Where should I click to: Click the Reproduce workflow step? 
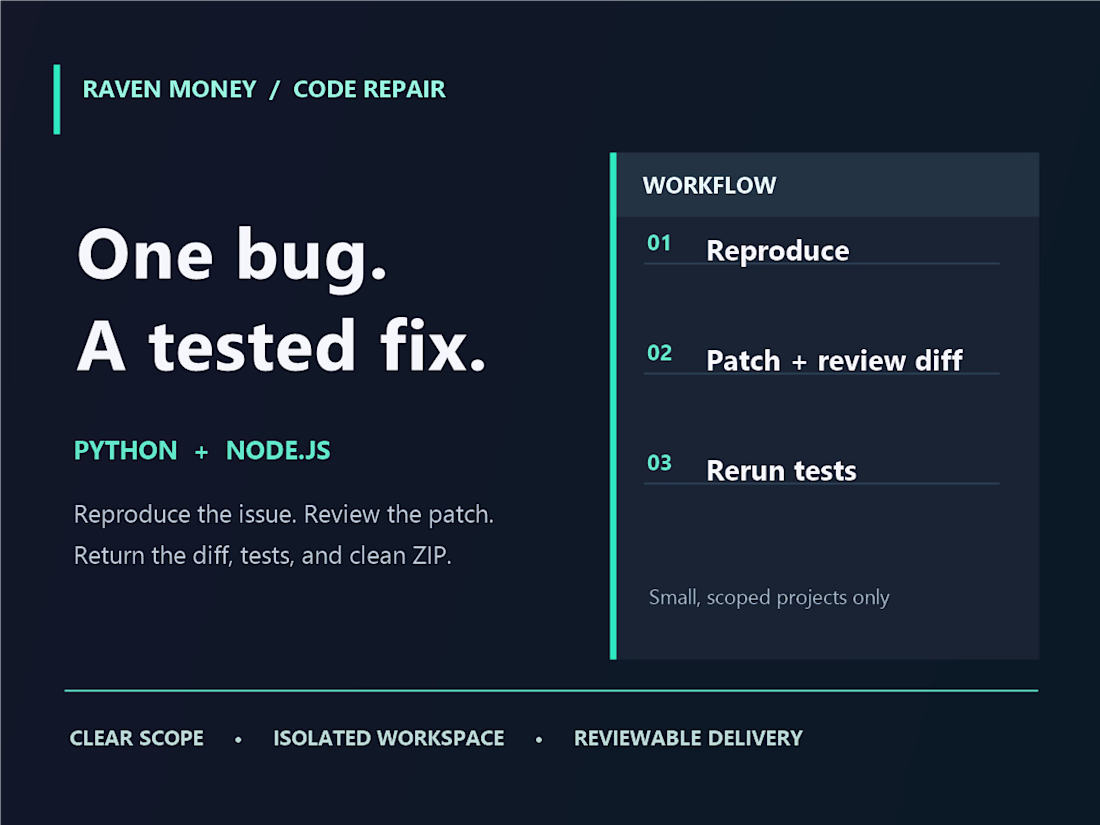tap(777, 251)
